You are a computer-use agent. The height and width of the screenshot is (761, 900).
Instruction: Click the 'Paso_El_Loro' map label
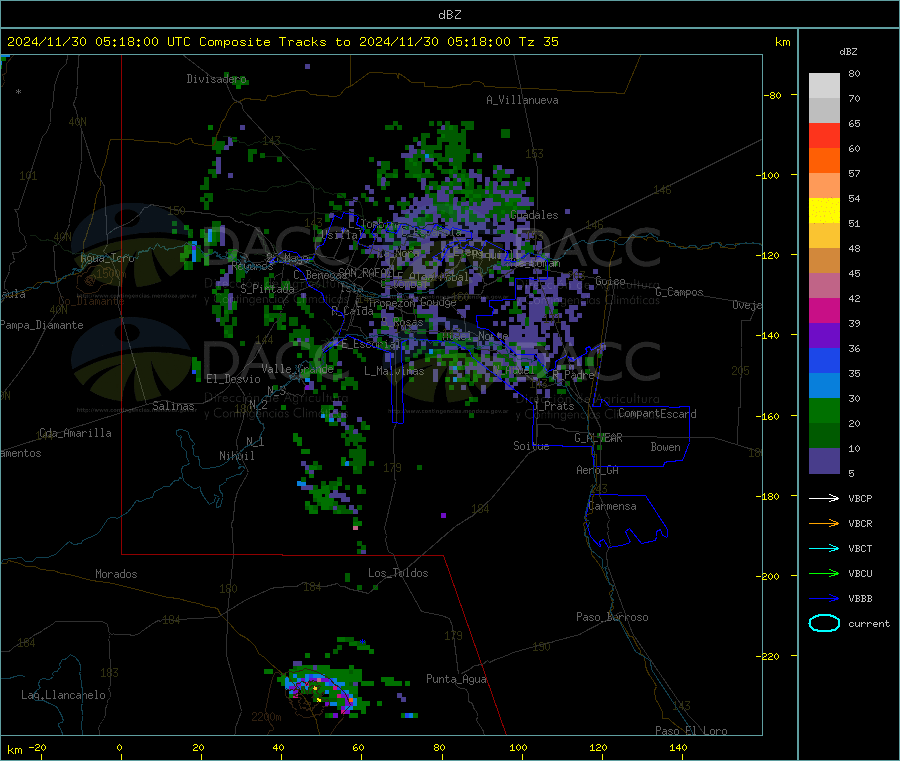691,731
